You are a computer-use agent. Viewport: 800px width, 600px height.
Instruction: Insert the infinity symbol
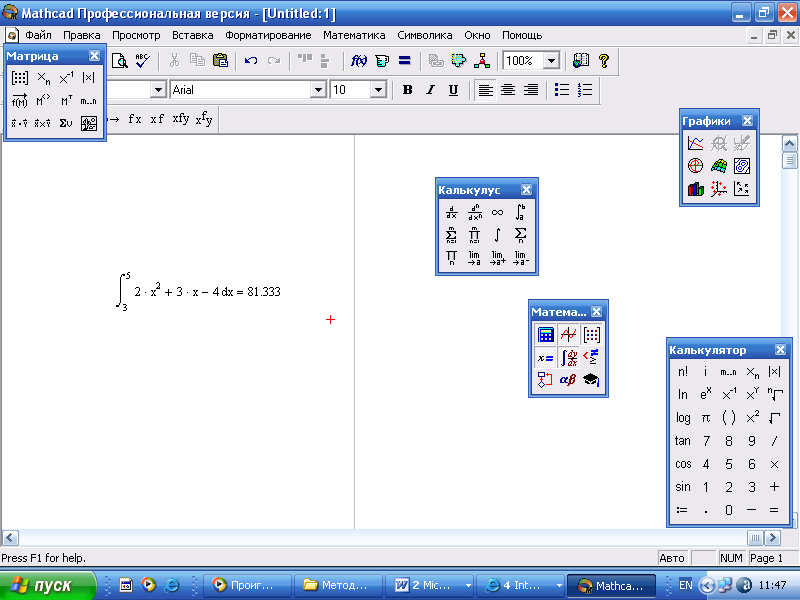(497, 212)
